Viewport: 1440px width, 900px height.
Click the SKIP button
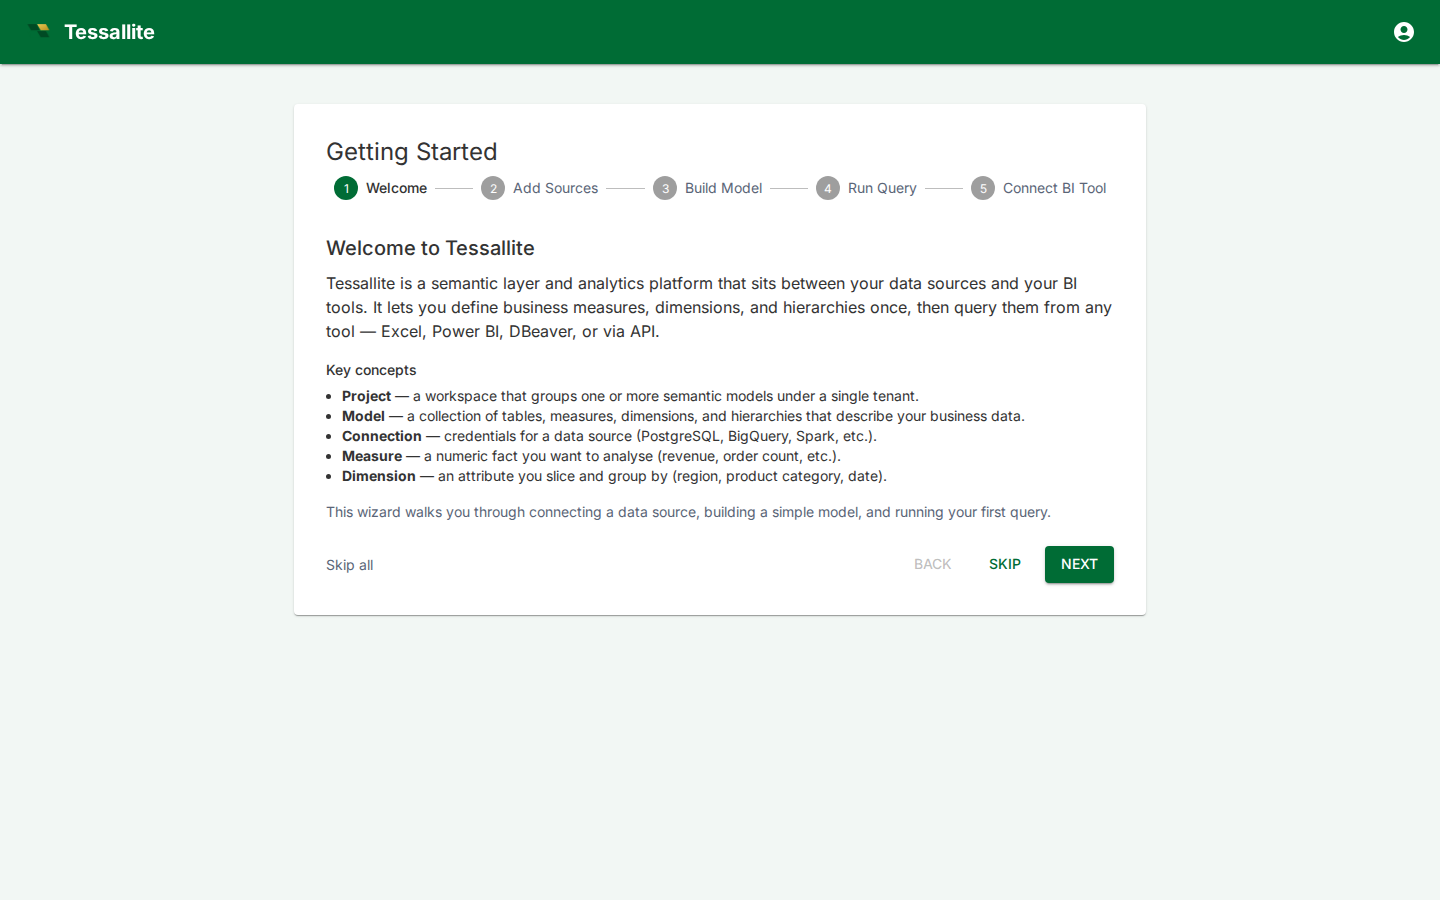(1005, 564)
